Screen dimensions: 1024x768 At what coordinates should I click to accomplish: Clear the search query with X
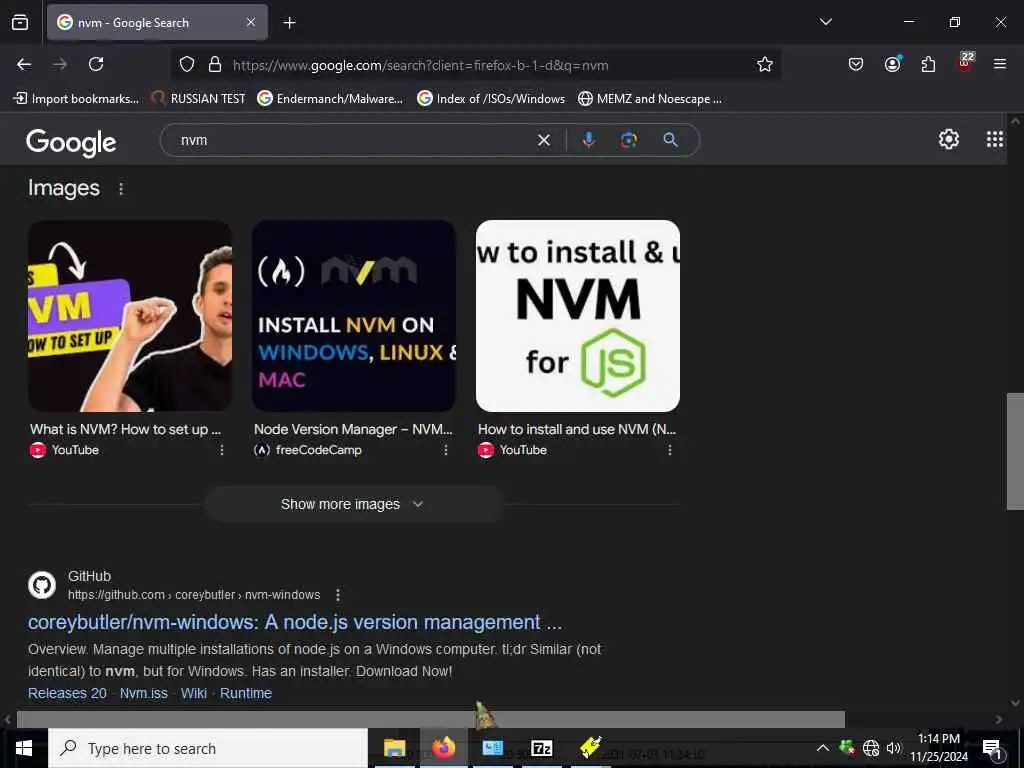[543, 140]
